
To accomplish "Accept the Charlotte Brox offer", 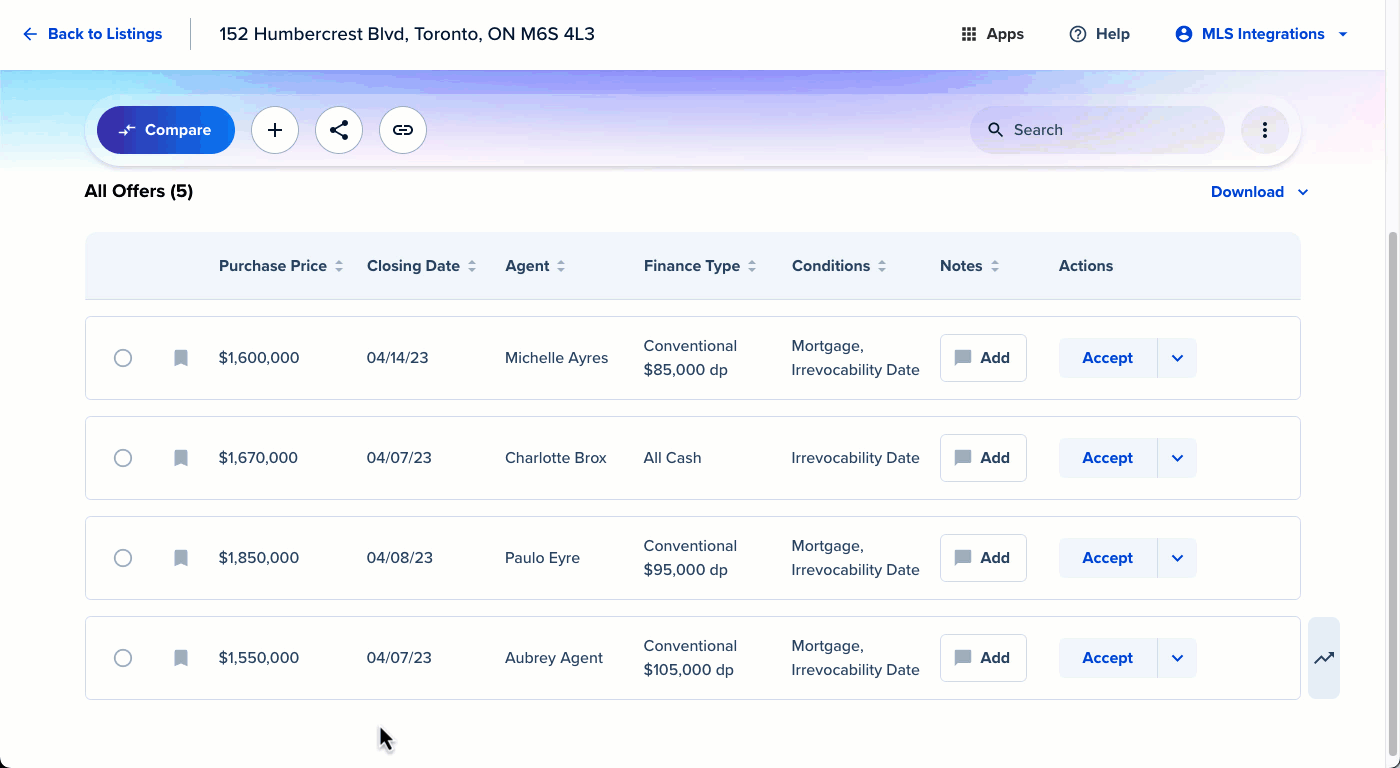I will [1107, 458].
